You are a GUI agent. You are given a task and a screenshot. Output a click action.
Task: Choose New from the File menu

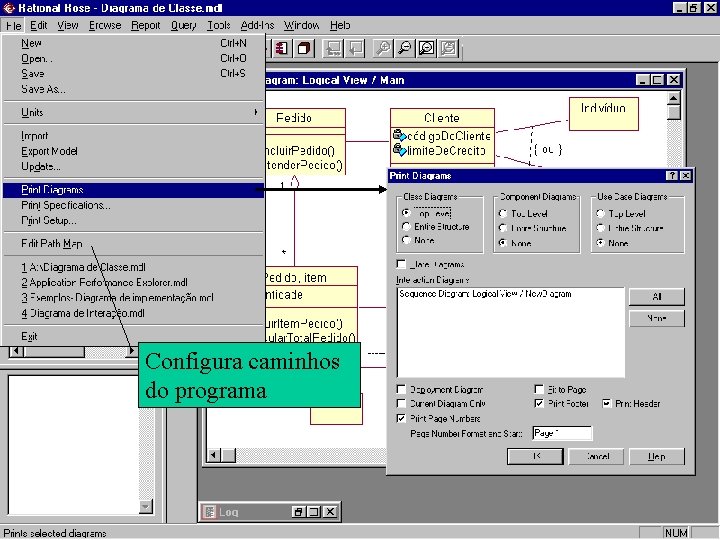[133, 43]
